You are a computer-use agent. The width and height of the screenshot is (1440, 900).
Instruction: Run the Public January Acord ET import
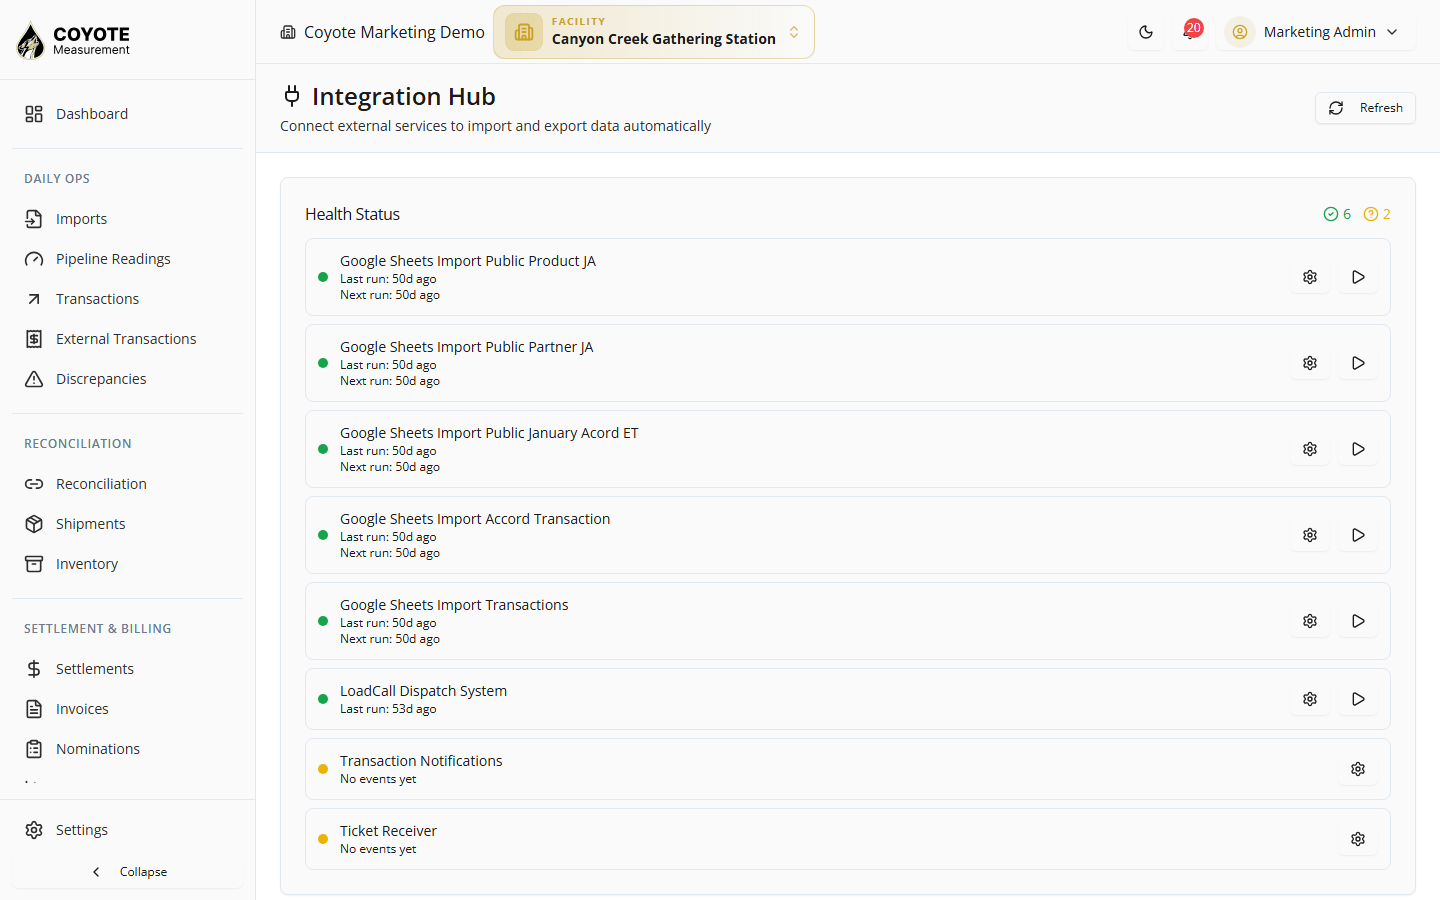coord(1358,449)
